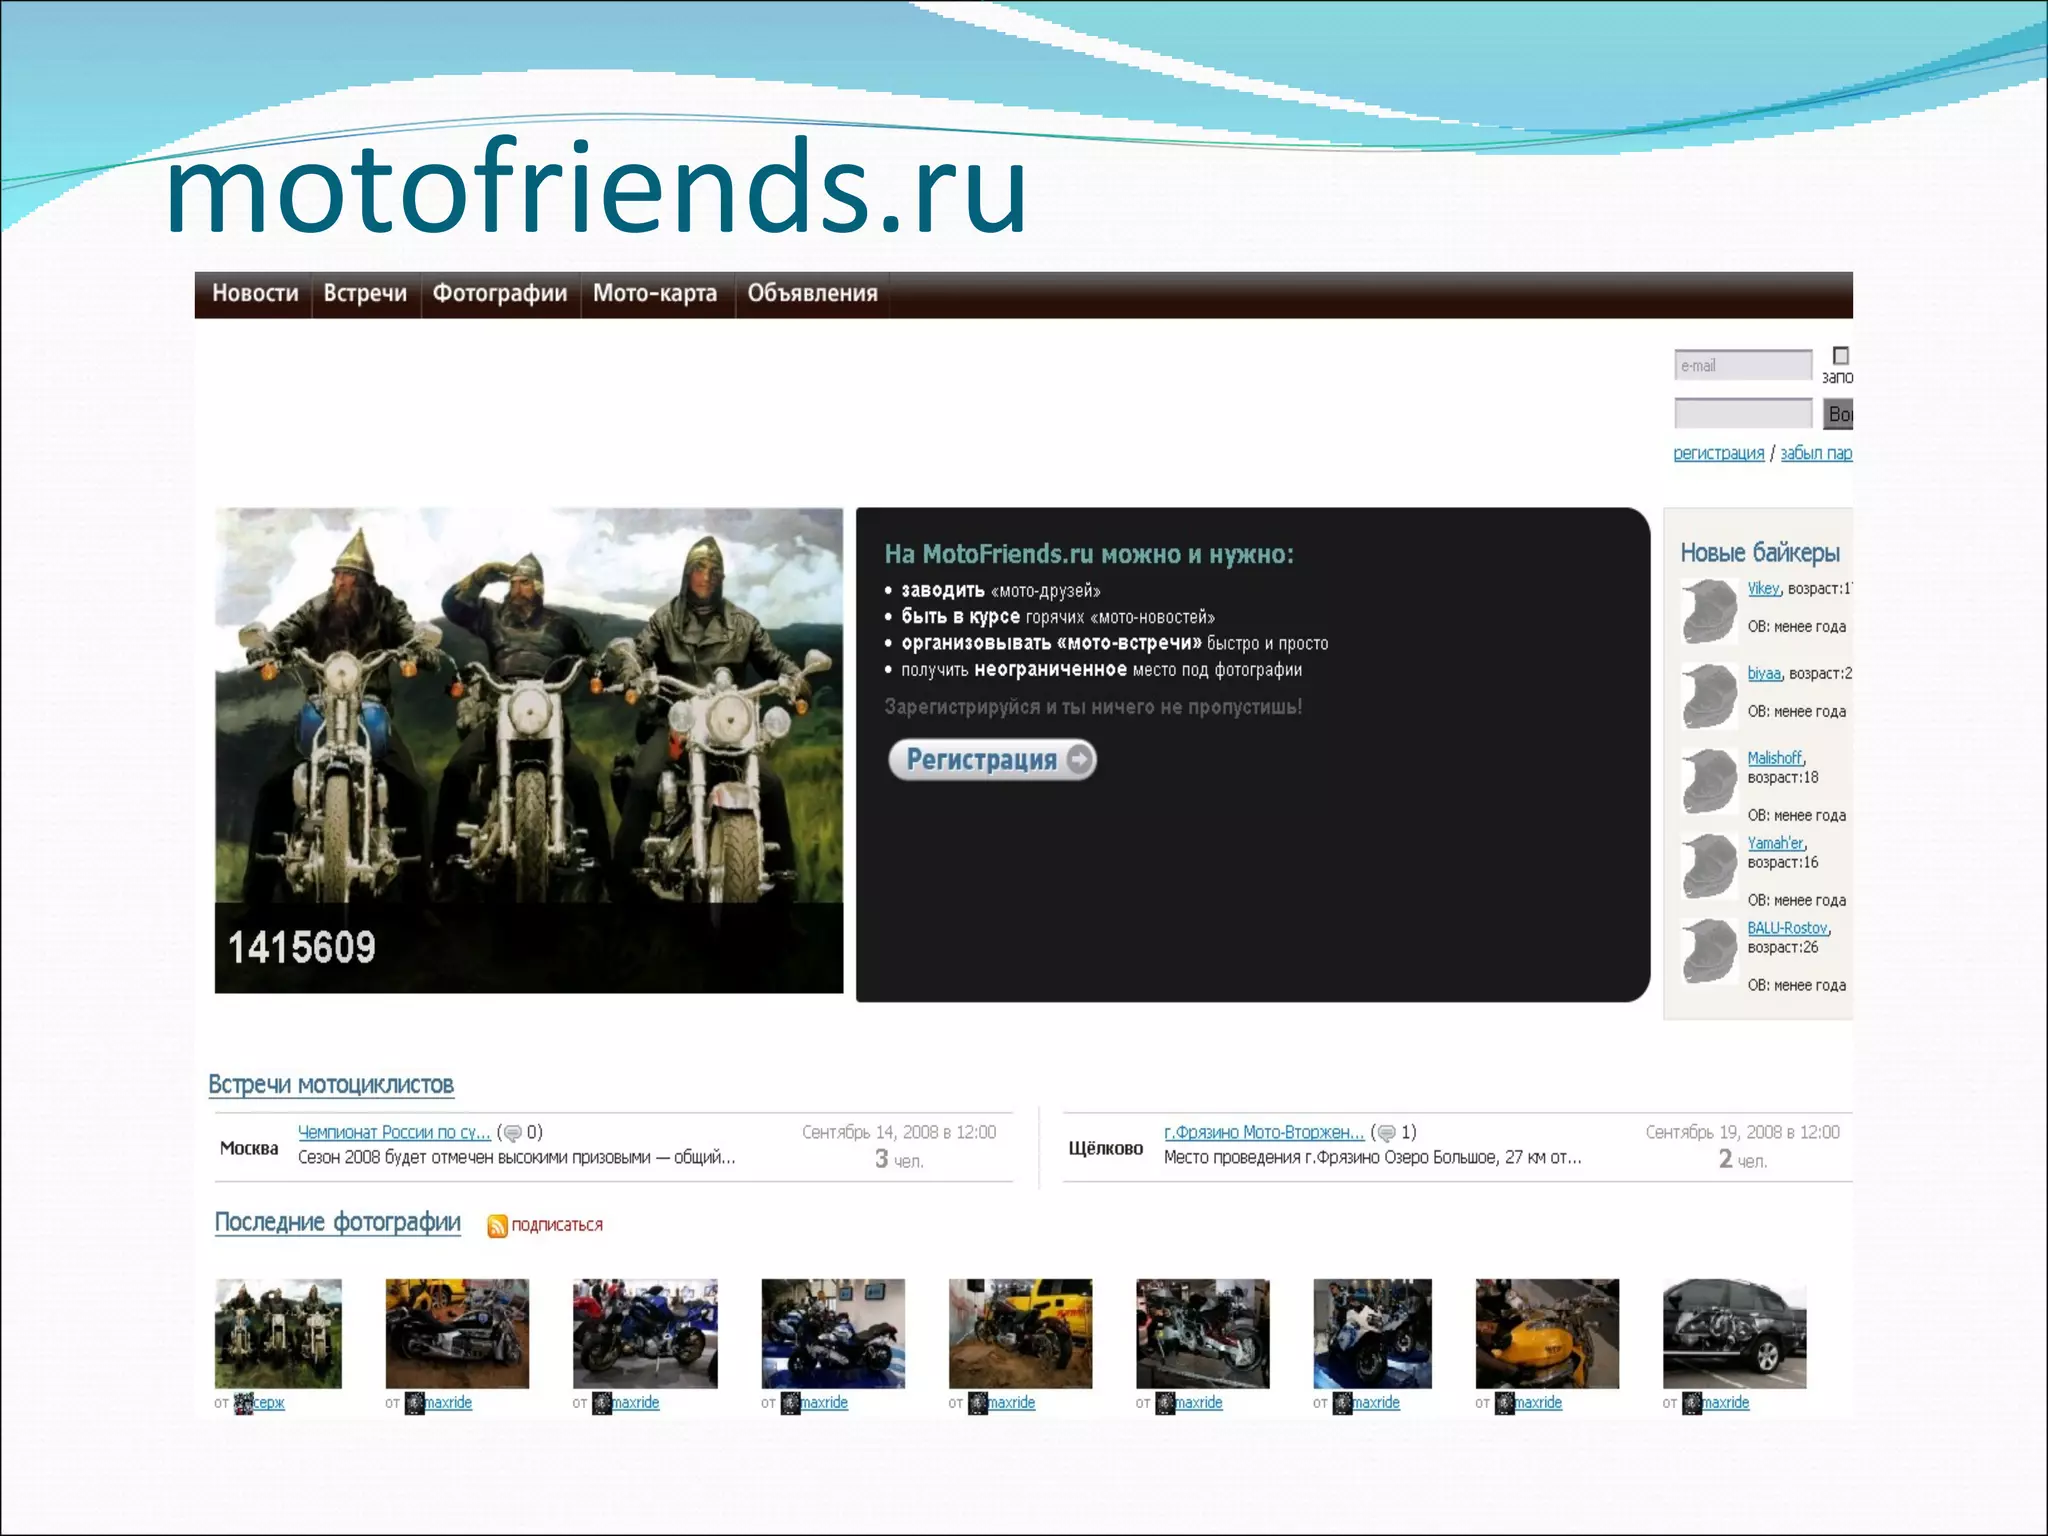Viewport: 2048px width, 1536px height.
Task: Open the first photo thumbnail, by серж
Action: click(x=278, y=1333)
